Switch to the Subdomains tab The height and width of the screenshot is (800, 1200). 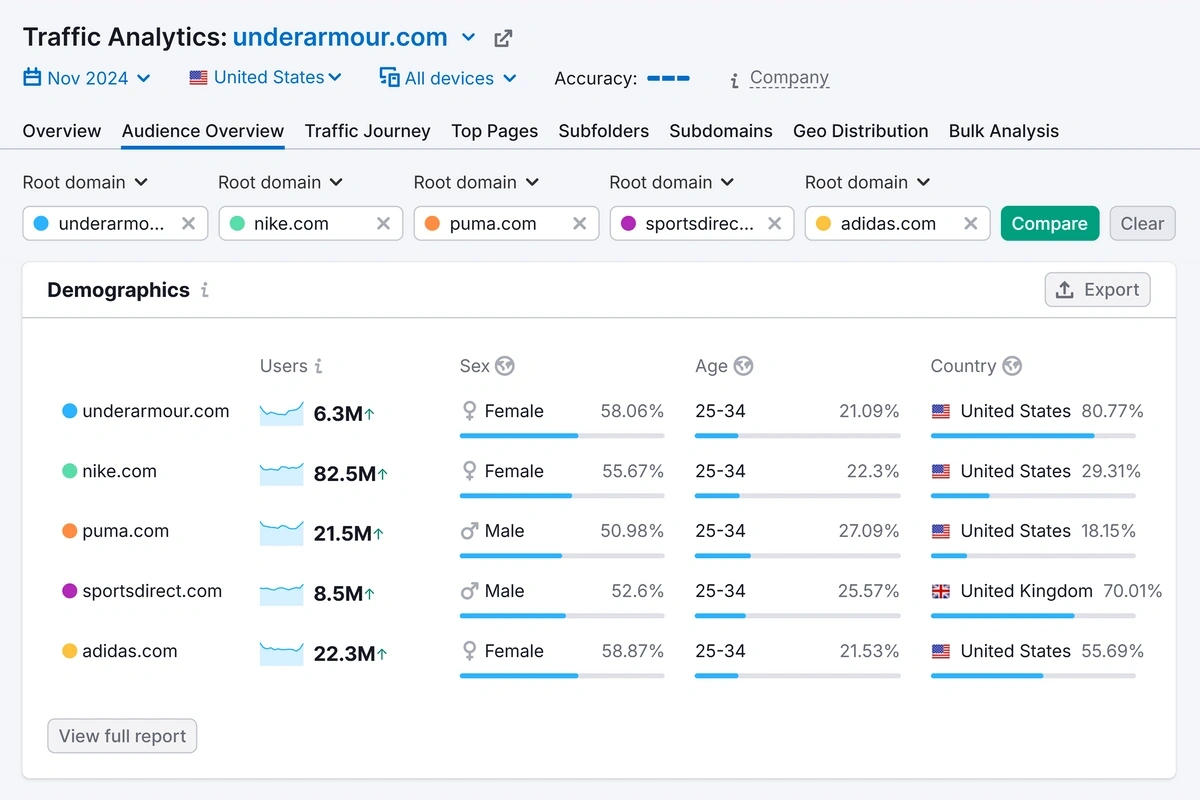pyautogui.click(x=721, y=131)
